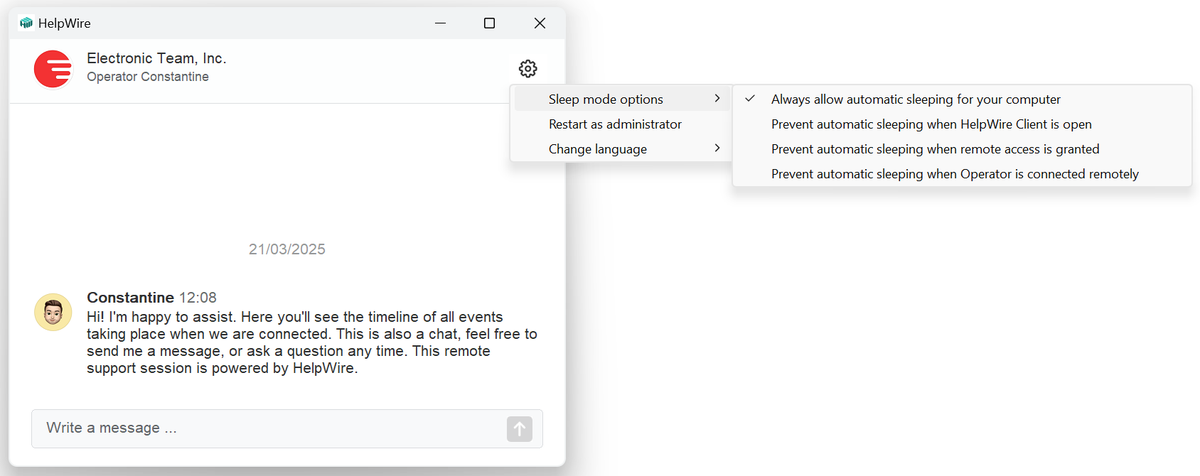Screen dimensions: 1200x476
Task: Select Prevent sleeping when HelpWire Client is open
Action: 962,124
